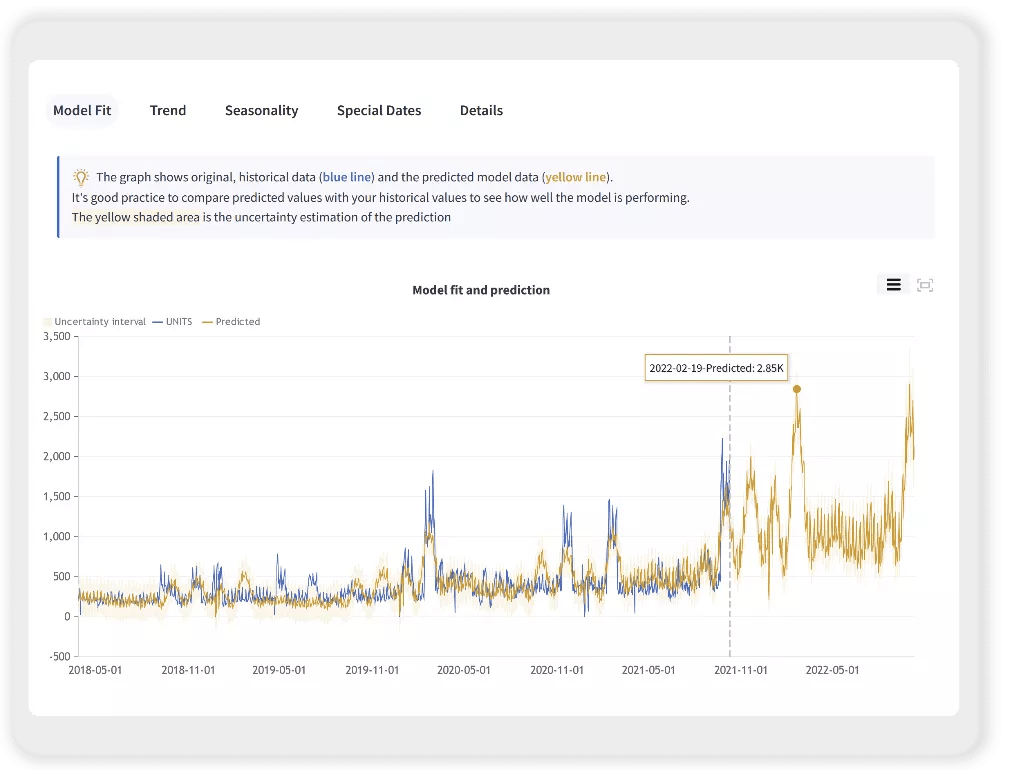Click the 2022-02-19 Predicted tooltip
This screenshot has width=1023, height=782.
tap(716, 368)
